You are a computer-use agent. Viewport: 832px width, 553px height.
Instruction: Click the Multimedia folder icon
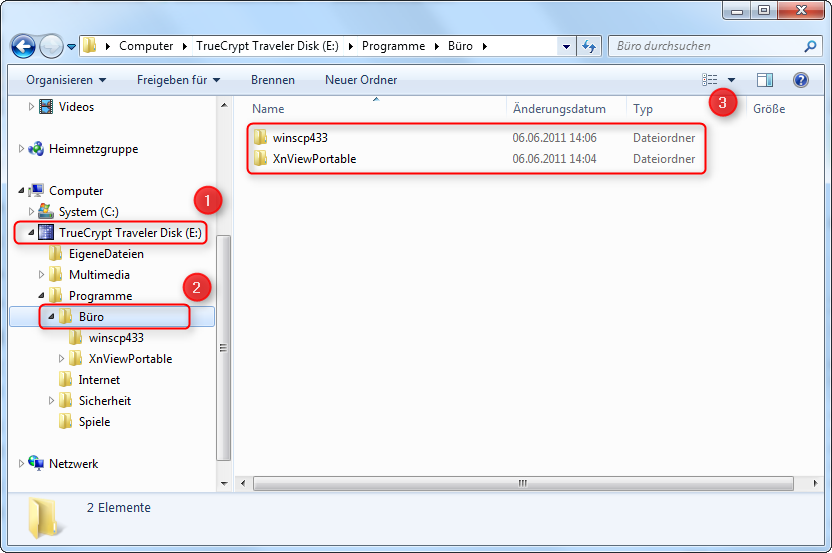[x=56, y=274]
